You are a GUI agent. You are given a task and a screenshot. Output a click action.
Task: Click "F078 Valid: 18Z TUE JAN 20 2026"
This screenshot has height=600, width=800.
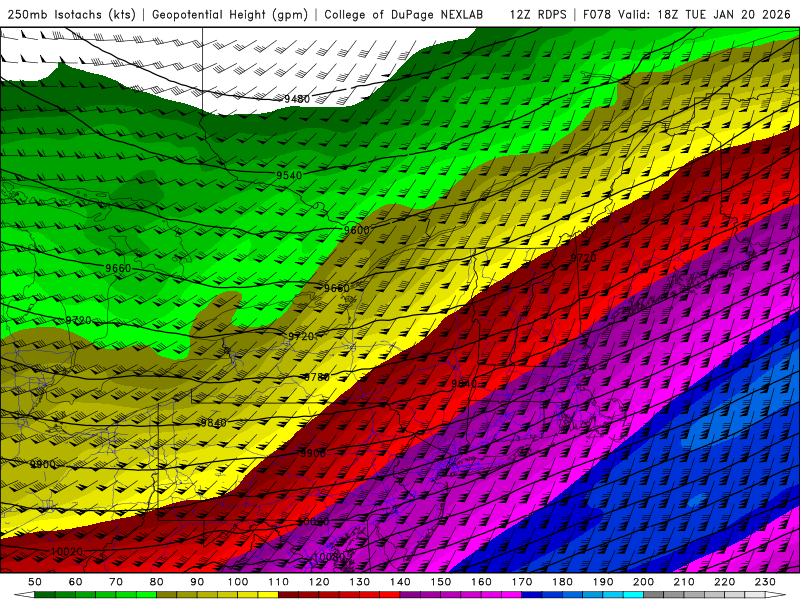pos(687,14)
